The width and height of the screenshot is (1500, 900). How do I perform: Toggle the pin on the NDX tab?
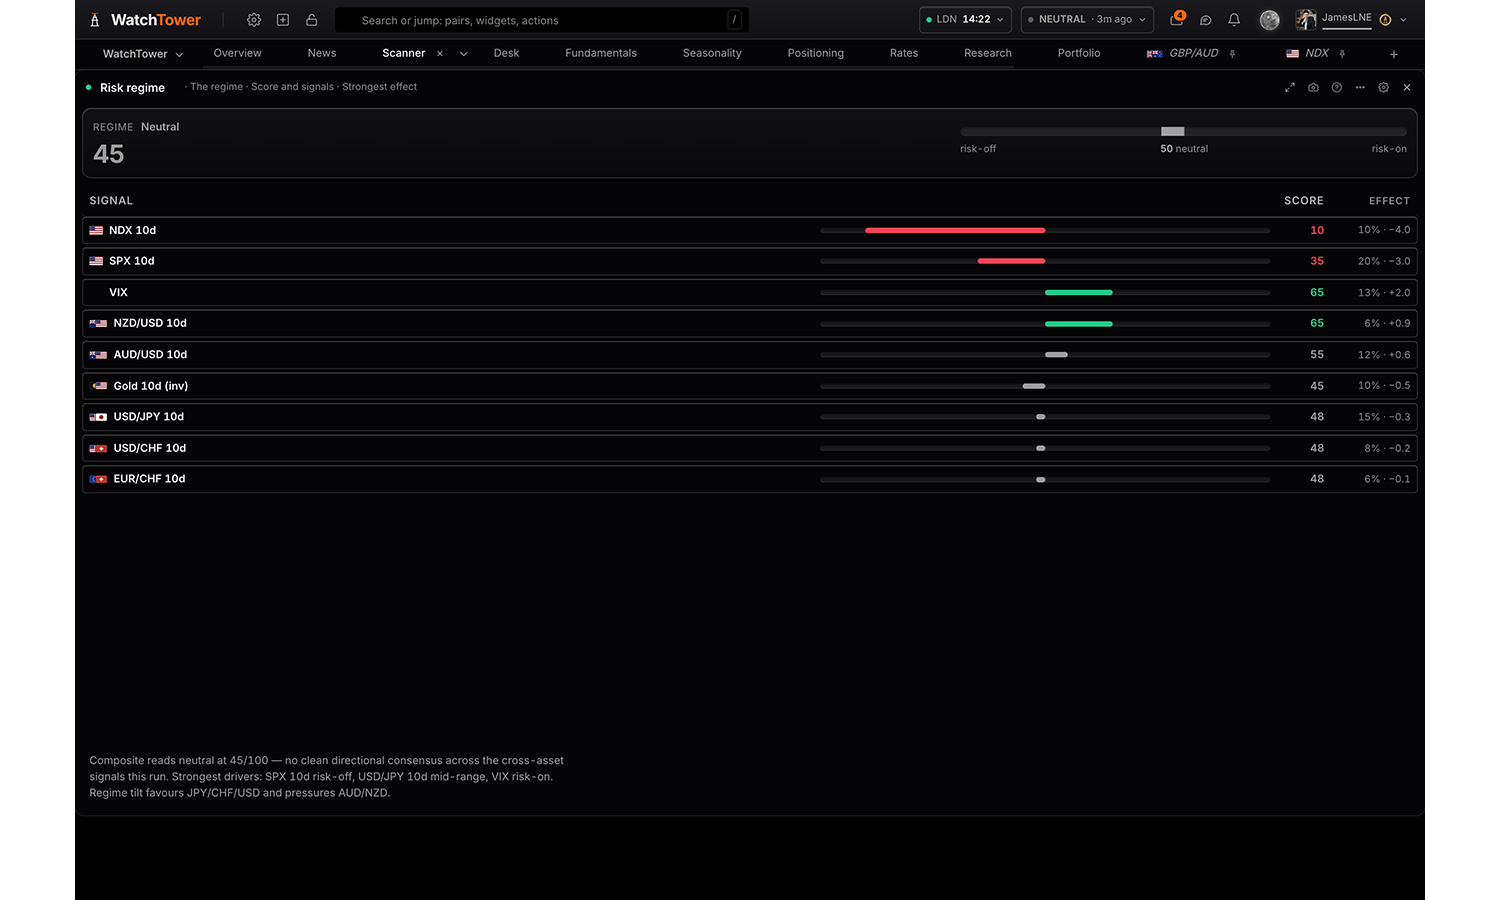click(x=1342, y=54)
